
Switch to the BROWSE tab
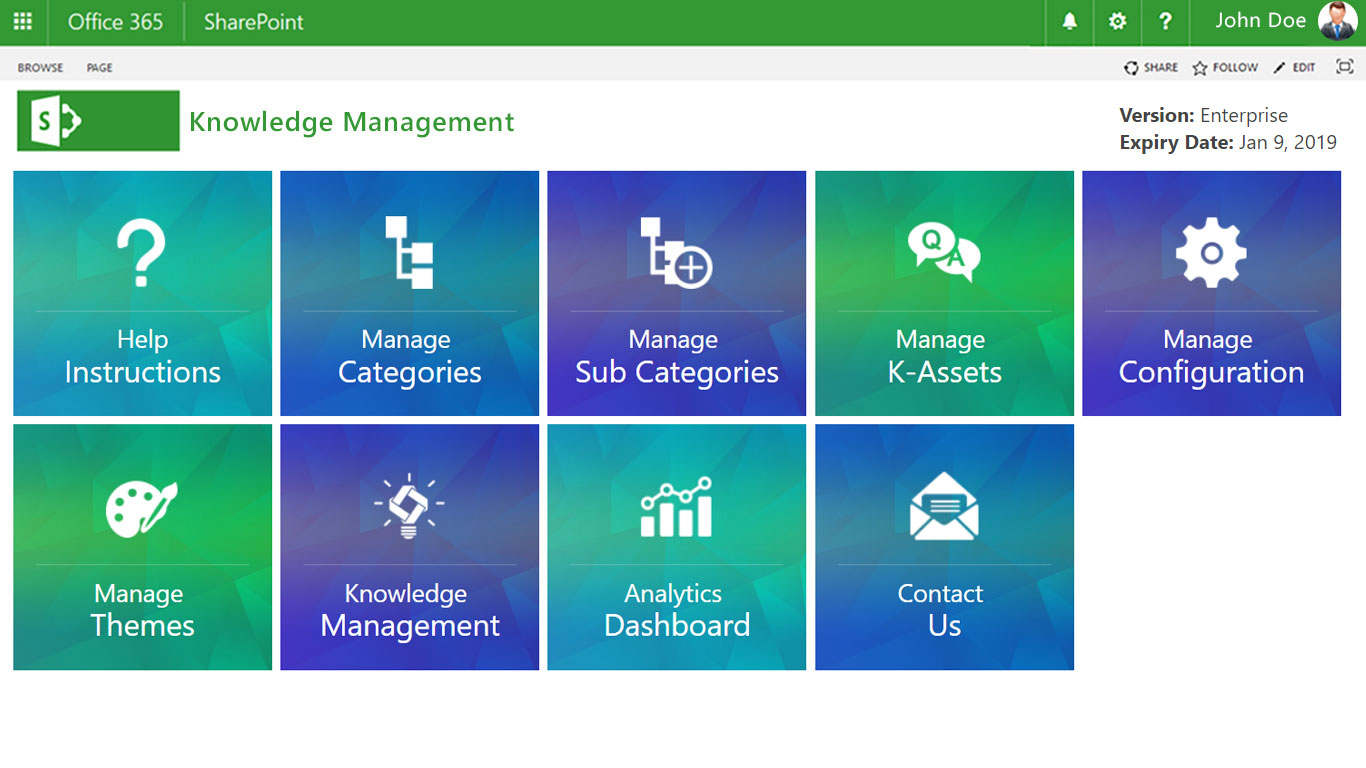pos(40,67)
